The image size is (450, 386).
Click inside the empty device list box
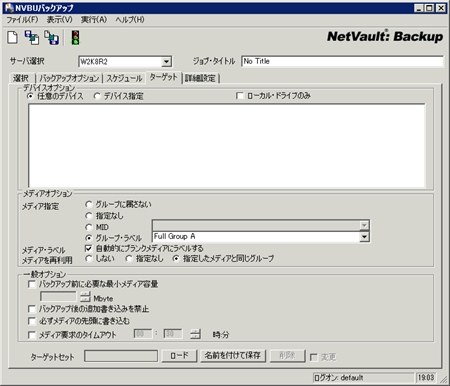pos(227,145)
